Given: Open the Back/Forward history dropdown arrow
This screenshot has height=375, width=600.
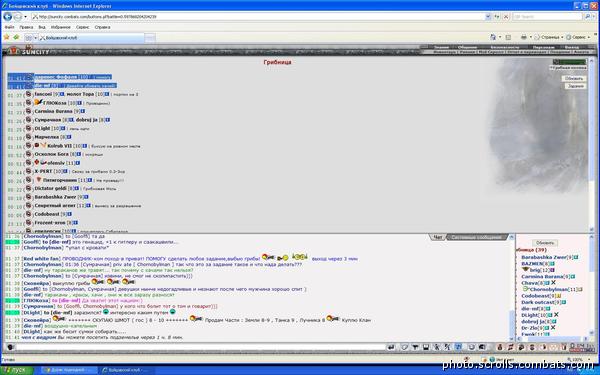Looking at the screenshot, I should click(x=25, y=16).
